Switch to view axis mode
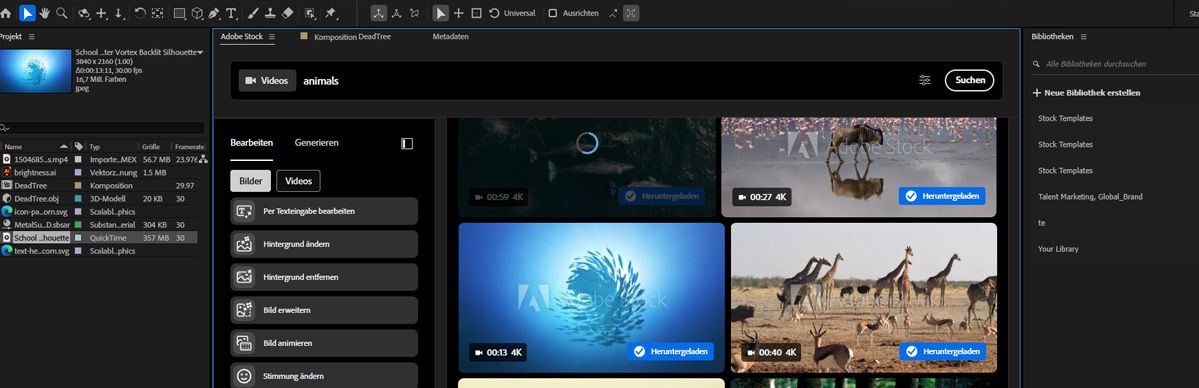The image size is (1199, 388). click(414, 13)
